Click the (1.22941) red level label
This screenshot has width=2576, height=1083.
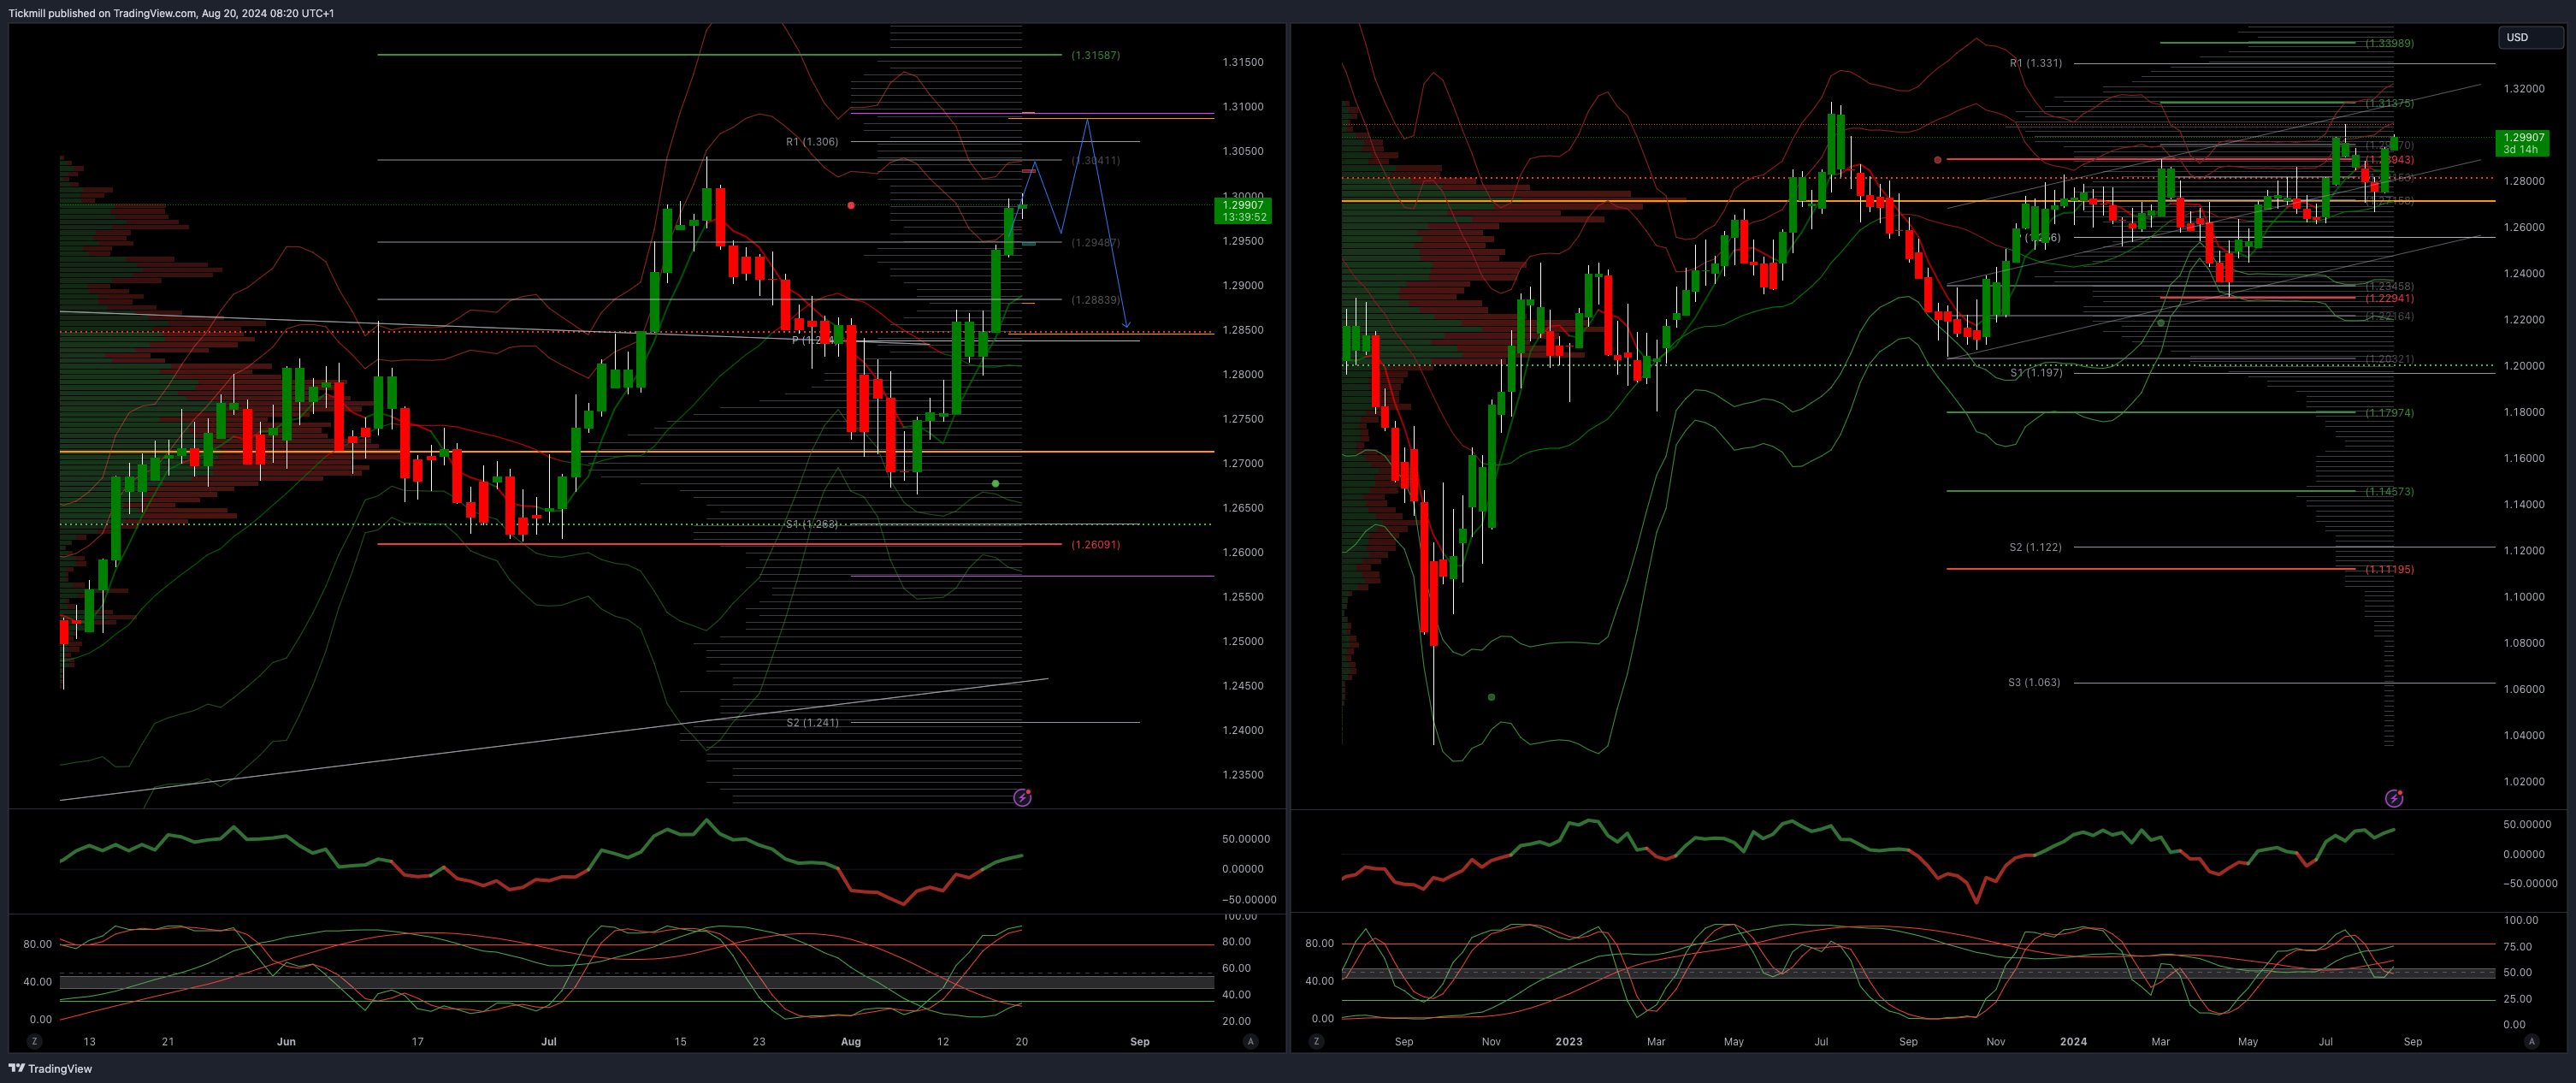click(x=2389, y=298)
